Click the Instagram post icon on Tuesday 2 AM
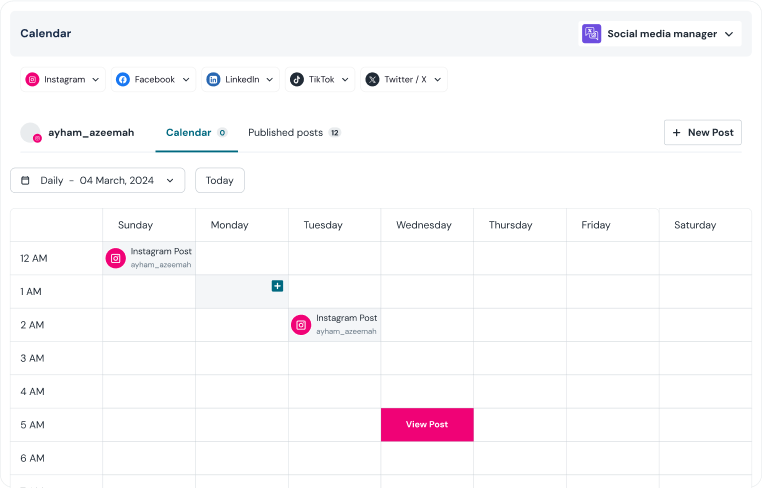 [x=301, y=325]
